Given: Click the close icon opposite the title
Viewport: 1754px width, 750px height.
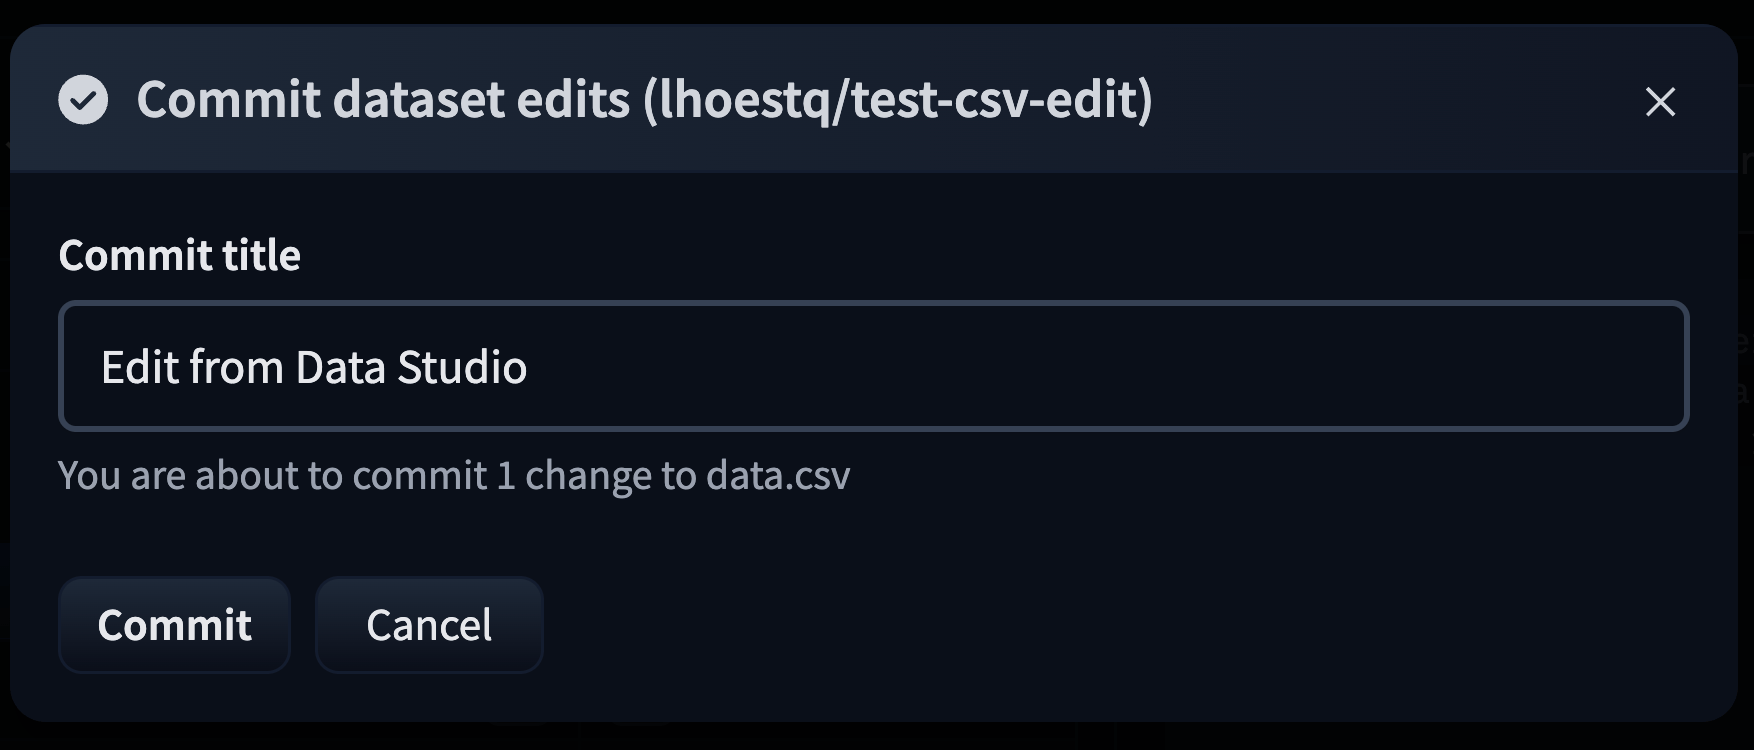Looking at the screenshot, I should [1661, 102].
